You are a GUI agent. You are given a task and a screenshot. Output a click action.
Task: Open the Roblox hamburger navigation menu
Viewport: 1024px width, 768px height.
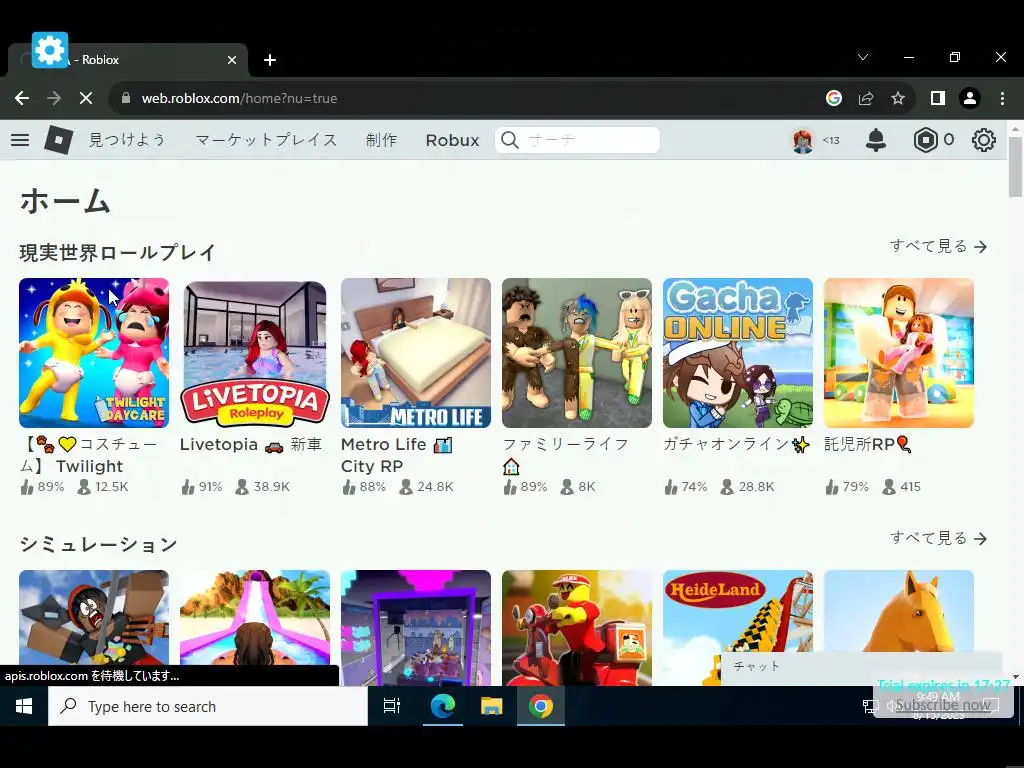click(x=20, y=140)
